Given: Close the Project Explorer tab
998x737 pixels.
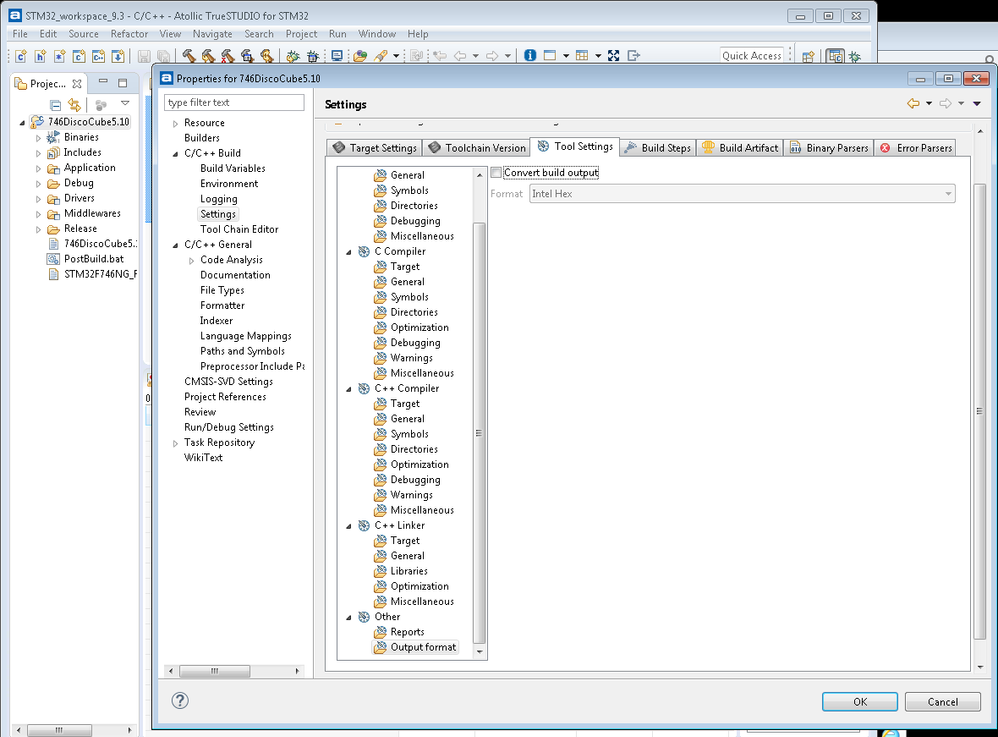Looking at the screenshot, I should point(77,83).
